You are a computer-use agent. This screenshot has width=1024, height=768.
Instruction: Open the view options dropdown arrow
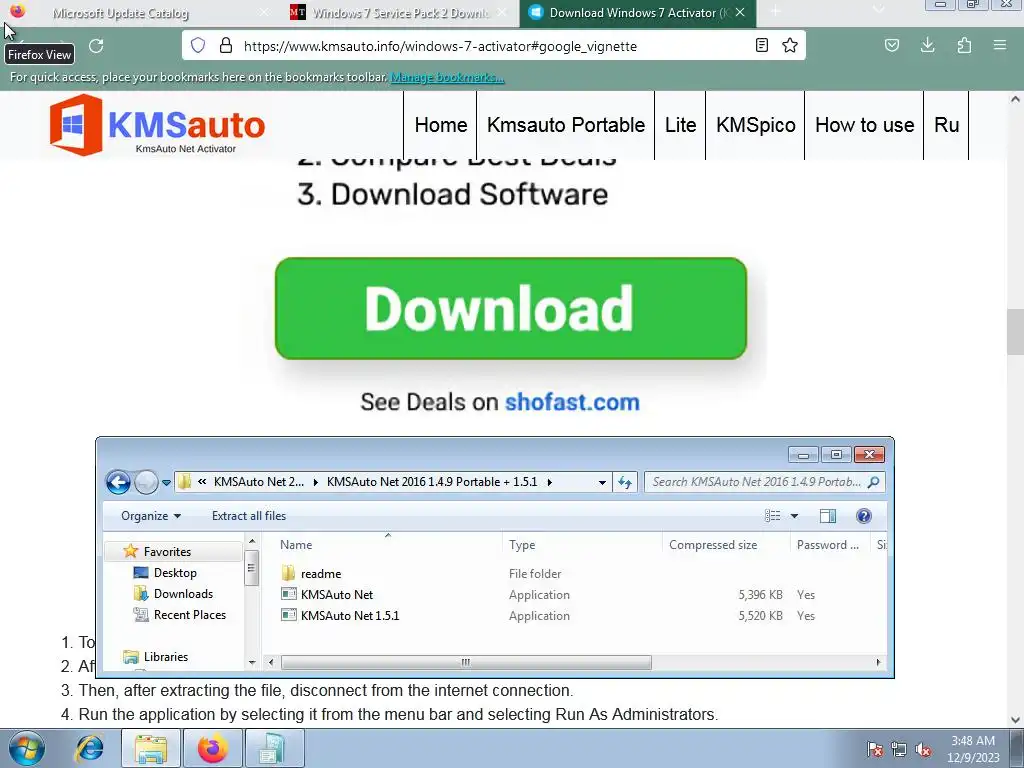click(x=794, y=516)
